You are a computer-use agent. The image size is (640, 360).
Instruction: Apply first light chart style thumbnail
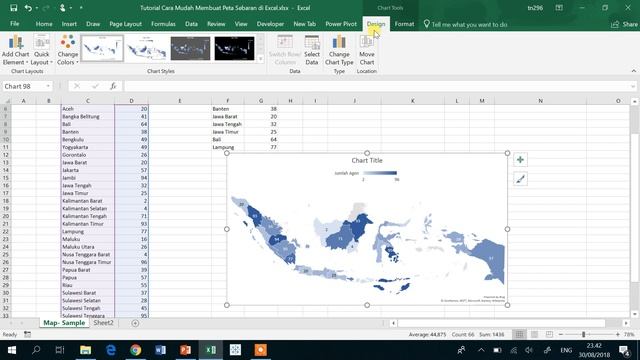coord(102,48)
